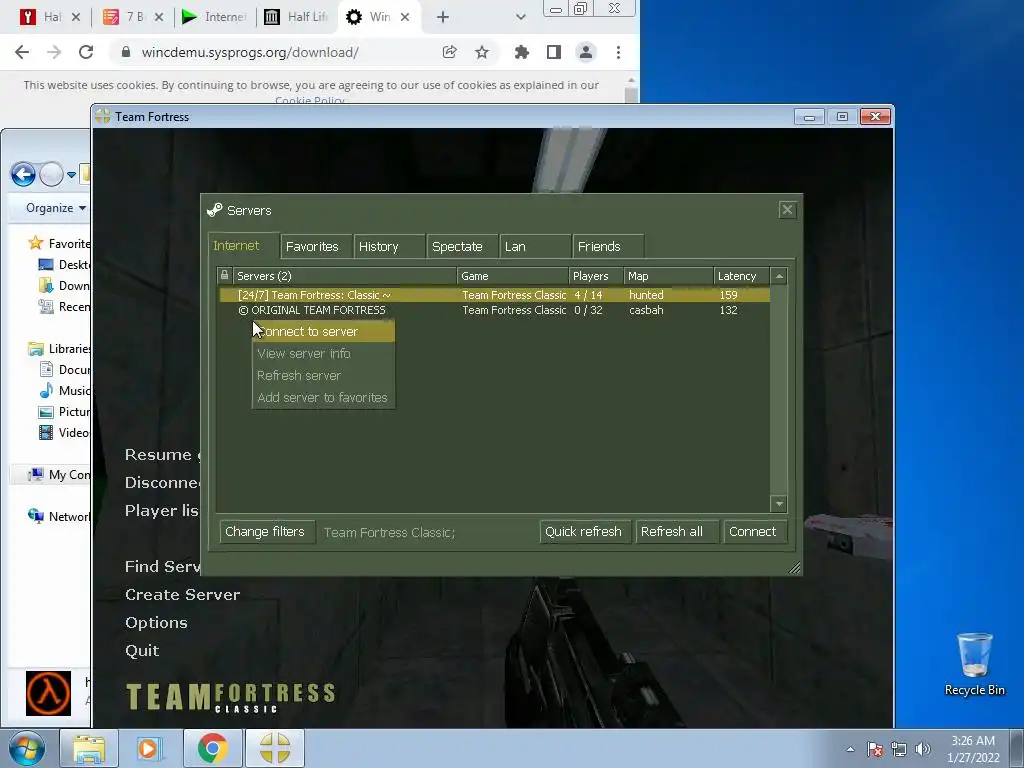Open the Friends tab

[607, 247]
